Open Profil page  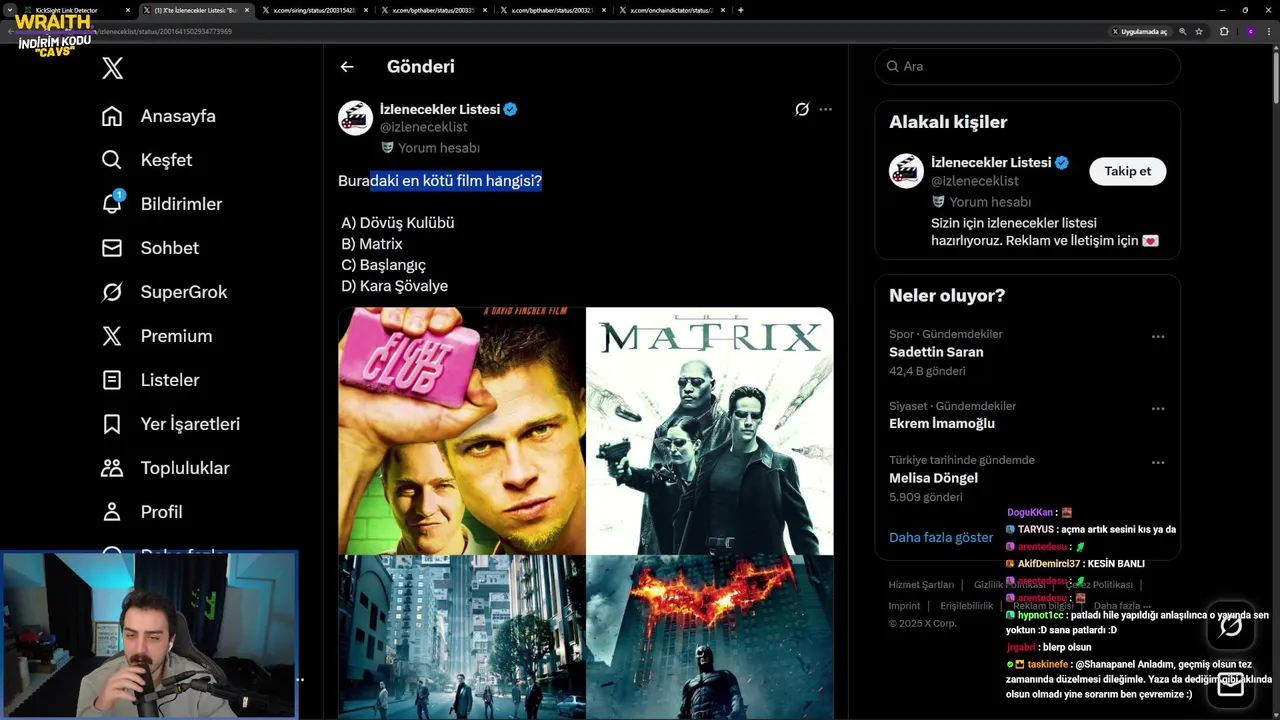(x=142, y=512)
